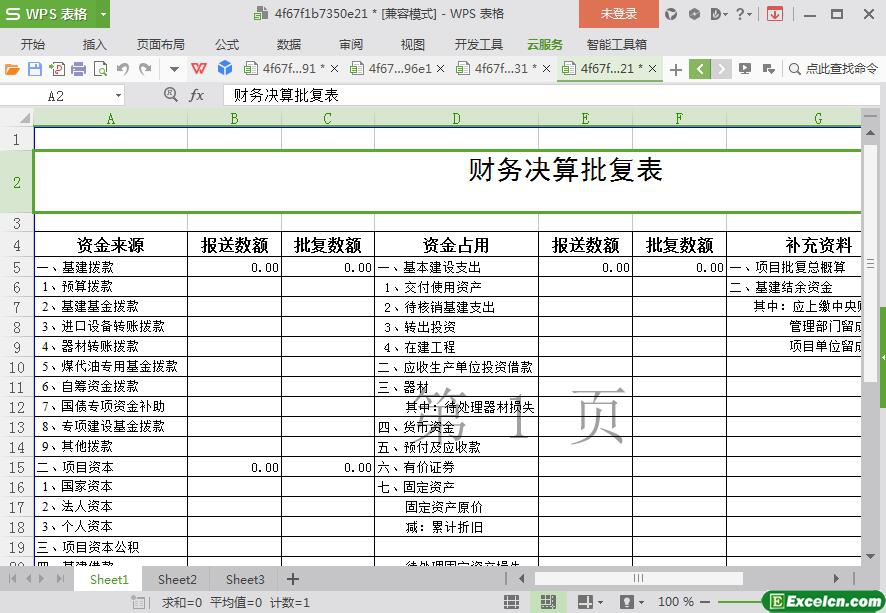Click the open folder icon in toolbar
886x613 pixels.
pyautogui.click(x=12, y=69)
